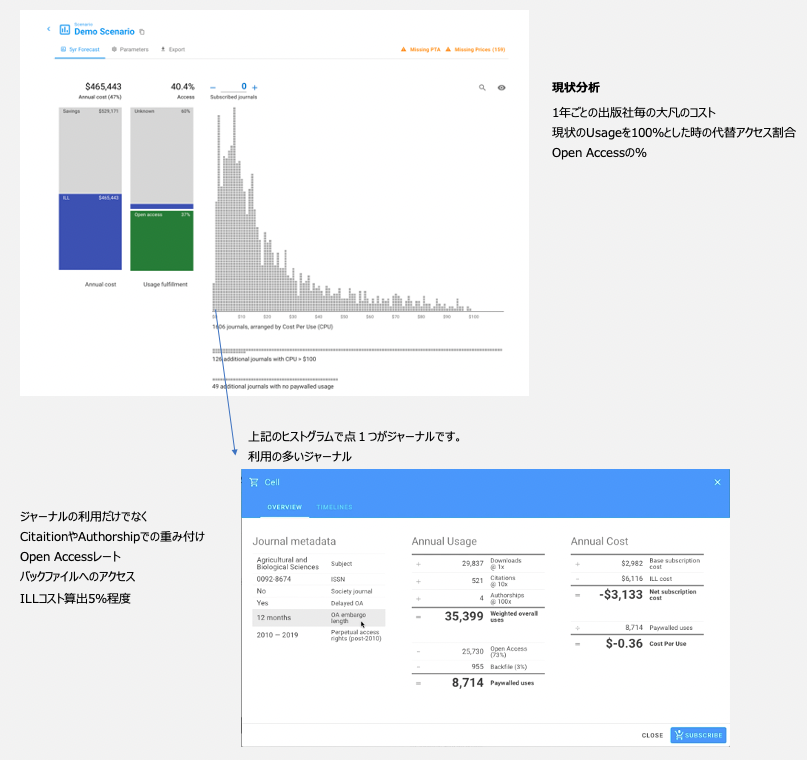Click the Subscribed journals number field
Screen dimensions: 807x760
coord(234,87)
